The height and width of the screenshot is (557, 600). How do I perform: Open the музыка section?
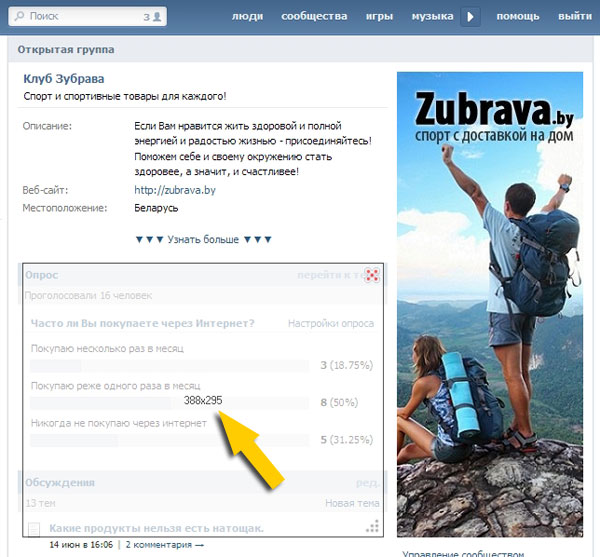click(432, 17)
